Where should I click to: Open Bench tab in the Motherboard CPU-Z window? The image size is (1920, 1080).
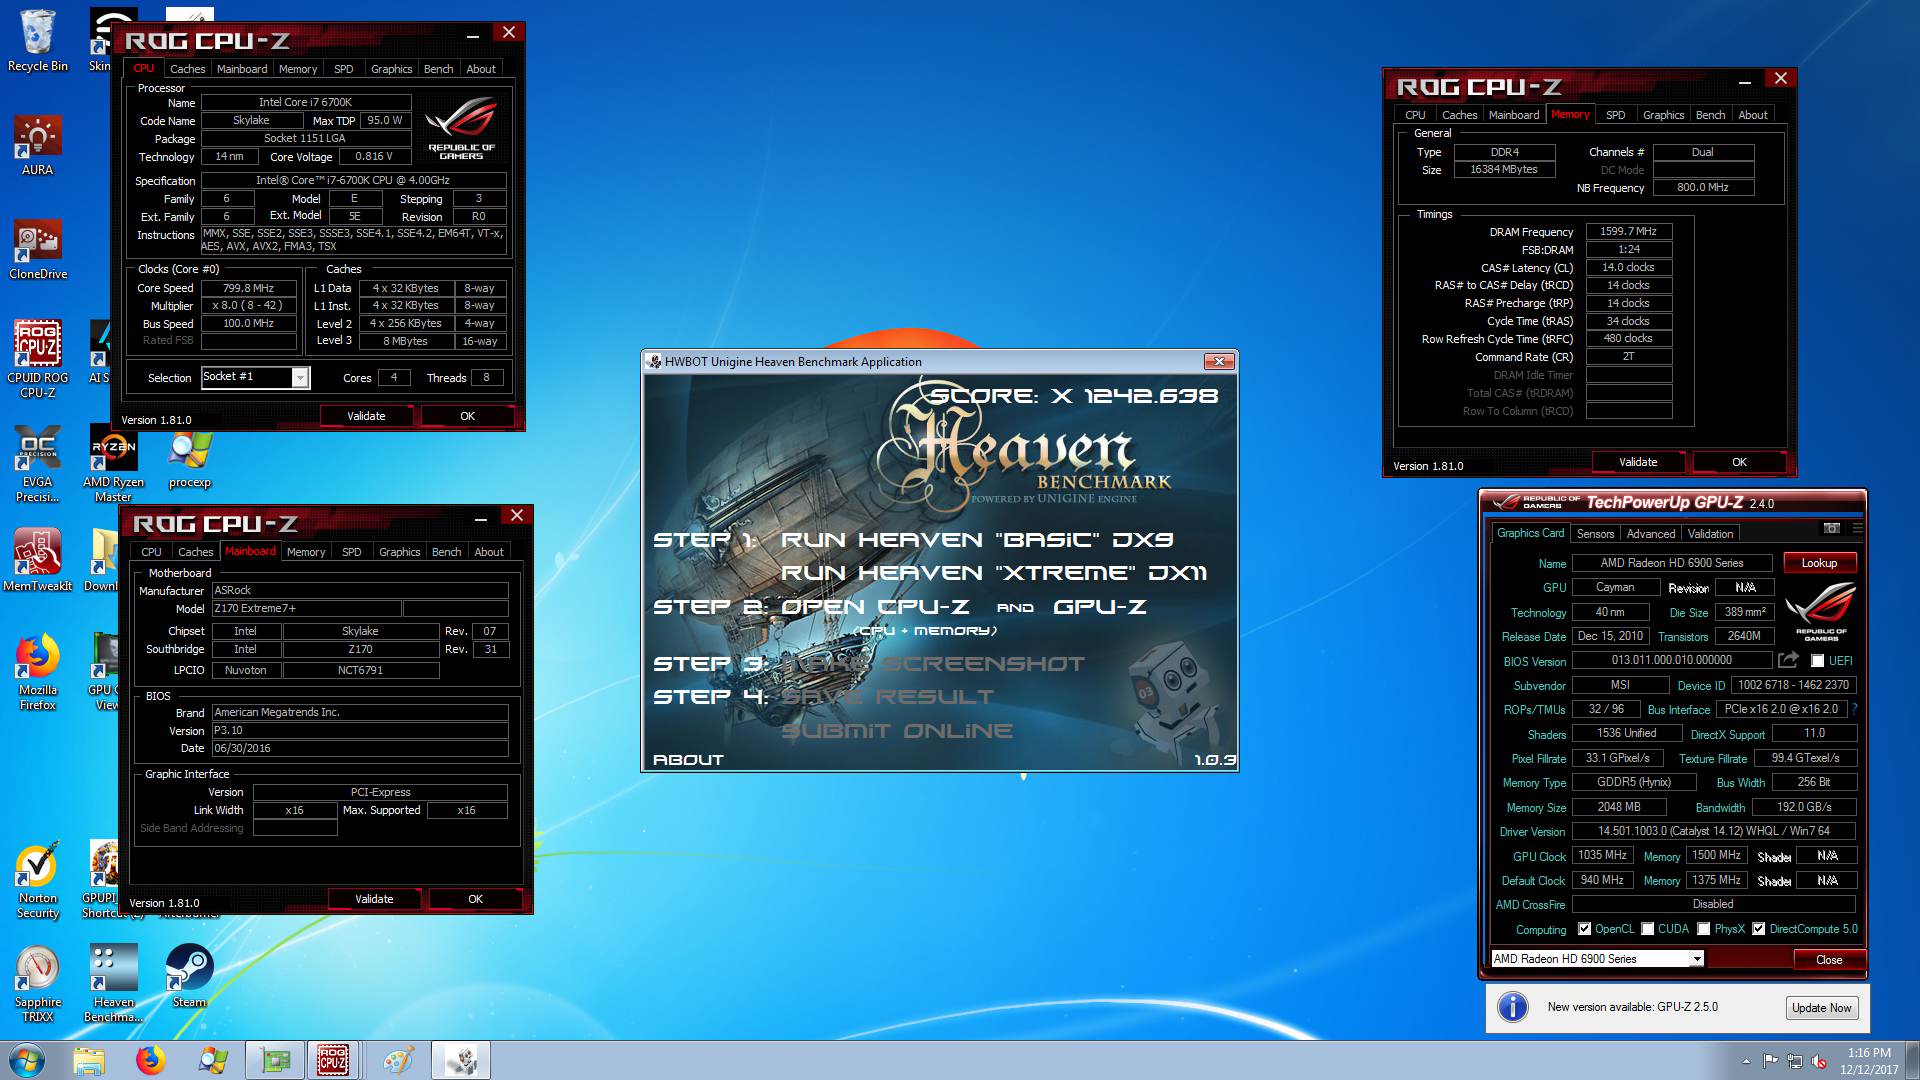[x=446, y=552]
